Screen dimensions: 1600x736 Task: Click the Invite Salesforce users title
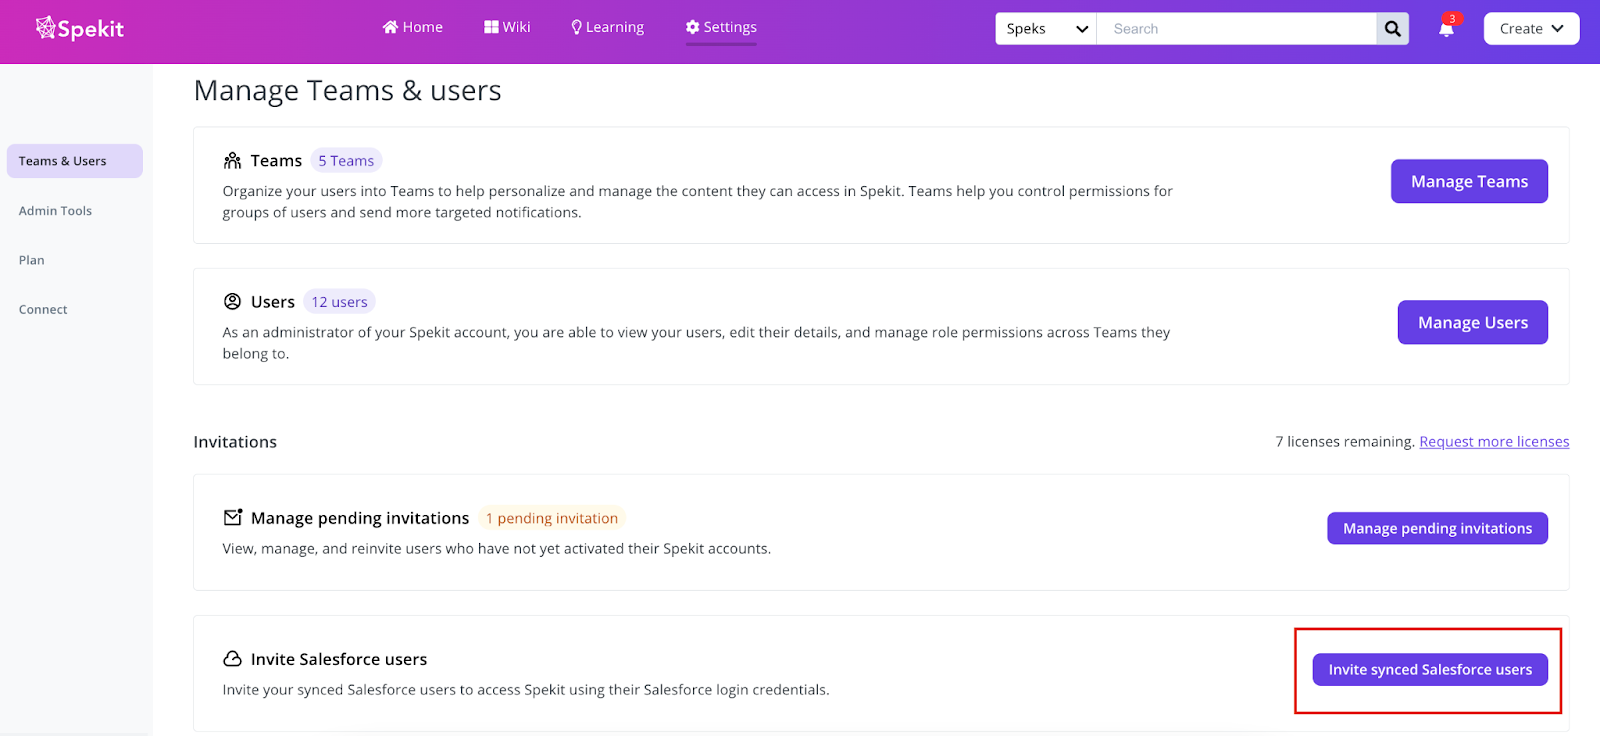(x=339, y=659)
